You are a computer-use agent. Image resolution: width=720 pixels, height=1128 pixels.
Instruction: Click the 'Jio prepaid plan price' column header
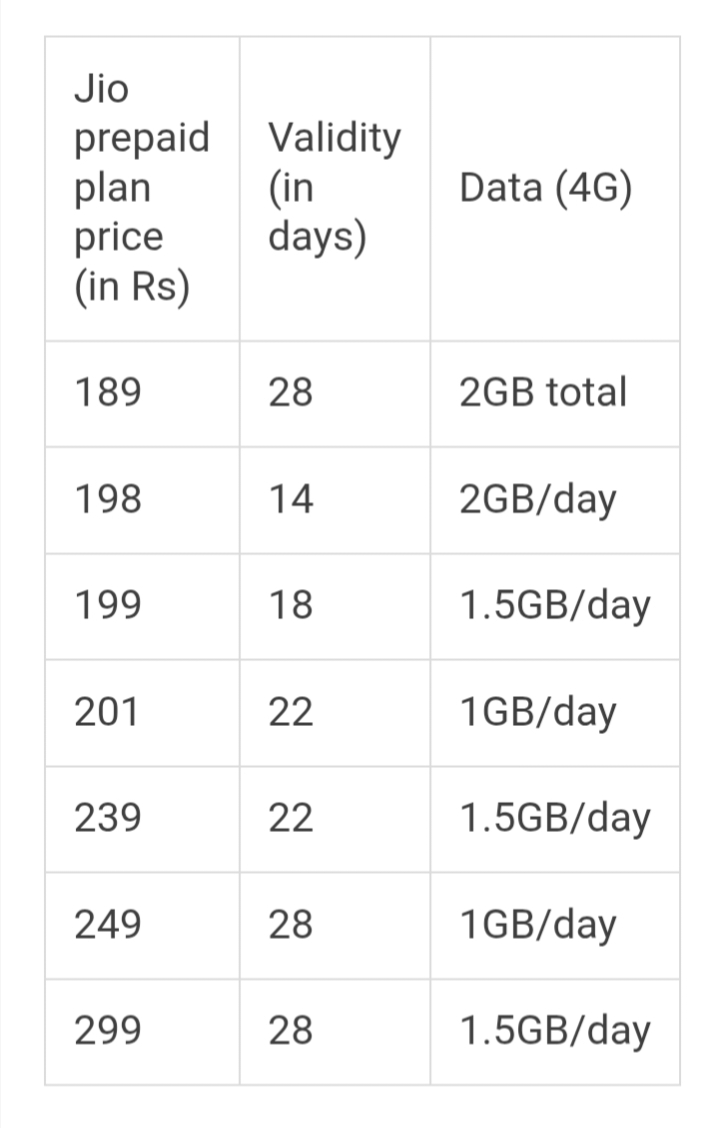pyautogui.click(x=141, y=188)
